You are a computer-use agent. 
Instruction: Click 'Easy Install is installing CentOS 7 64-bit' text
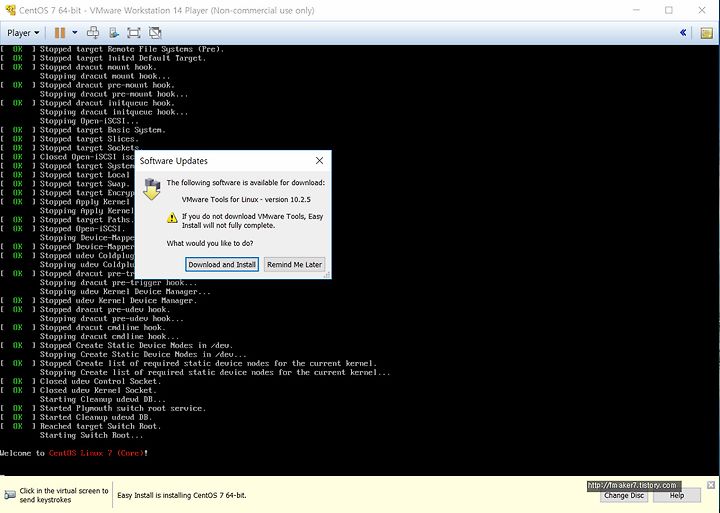[182, 496]
